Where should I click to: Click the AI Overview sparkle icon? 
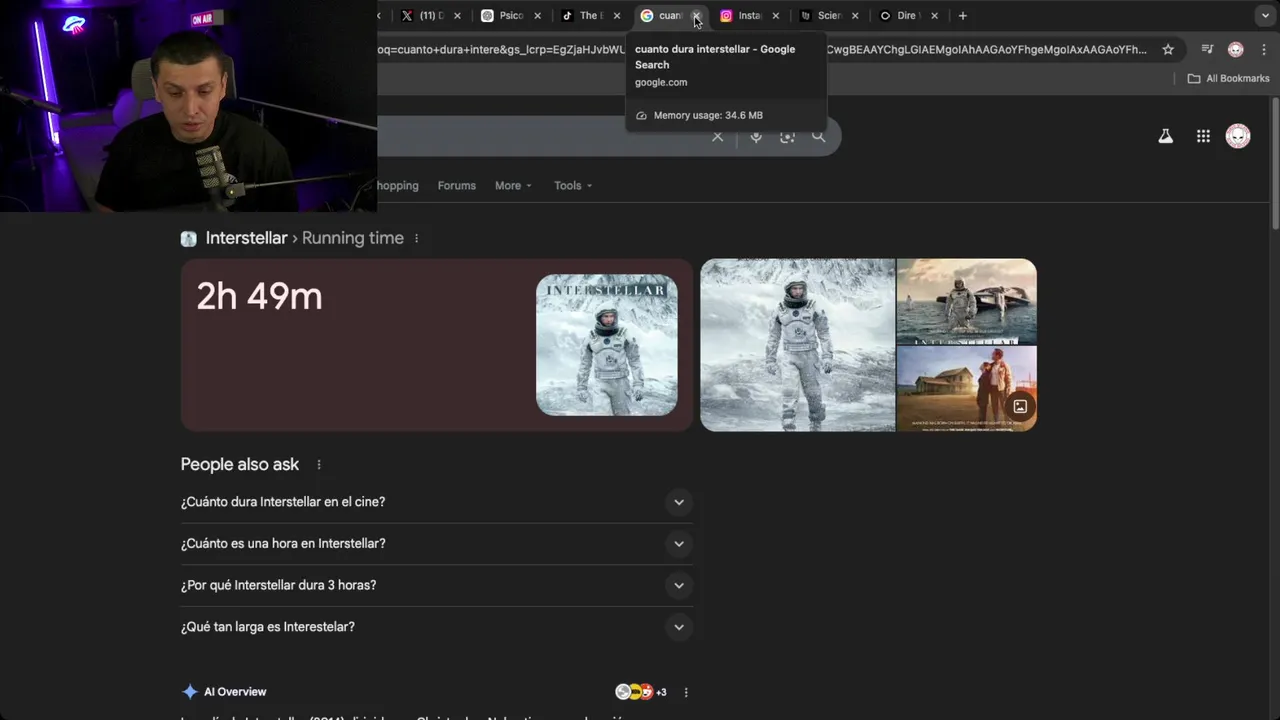[x=190, y=692]
